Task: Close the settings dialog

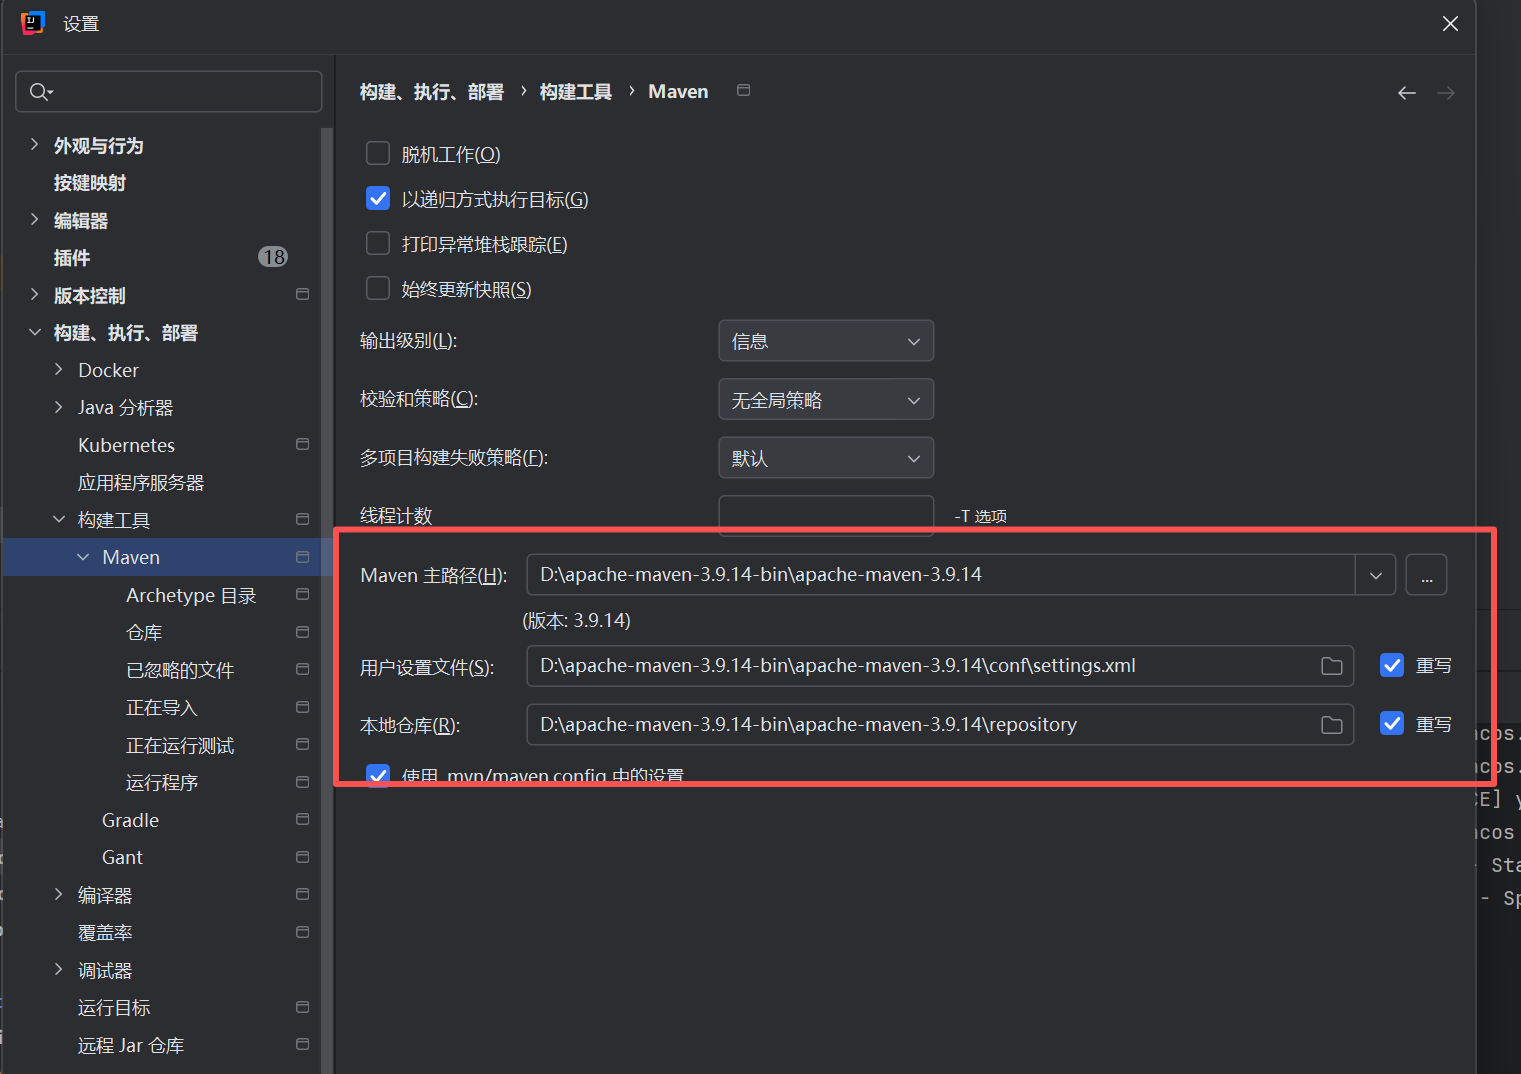Action: (x=1450, y=23)
